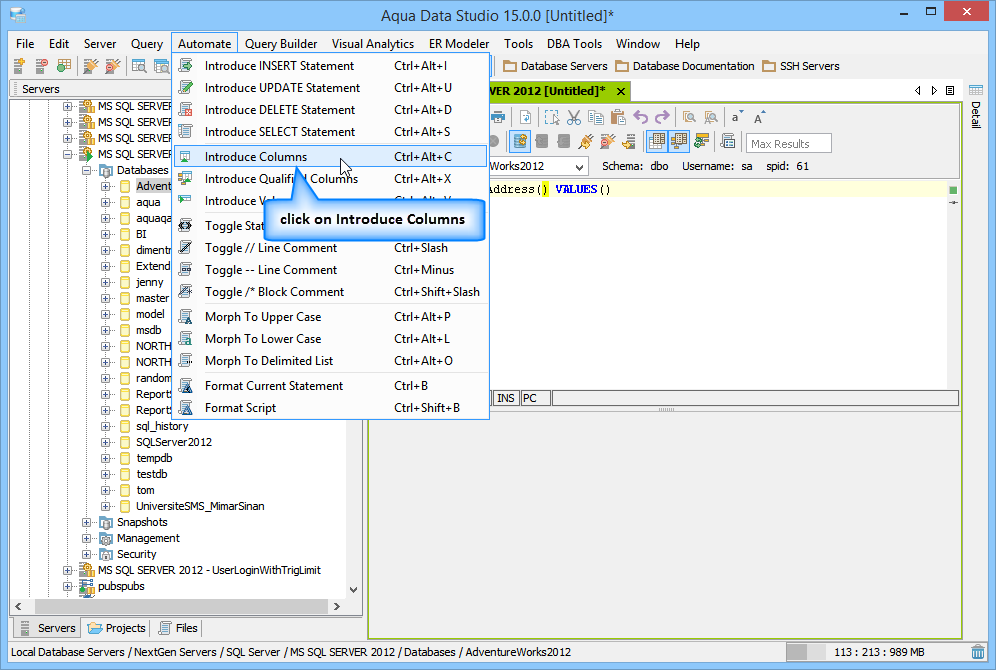Image resolution: width=996 pixels, height=670 pixels.
Task: Select Morph To Upper Case menu entry
Action: (x=331, y=317)
